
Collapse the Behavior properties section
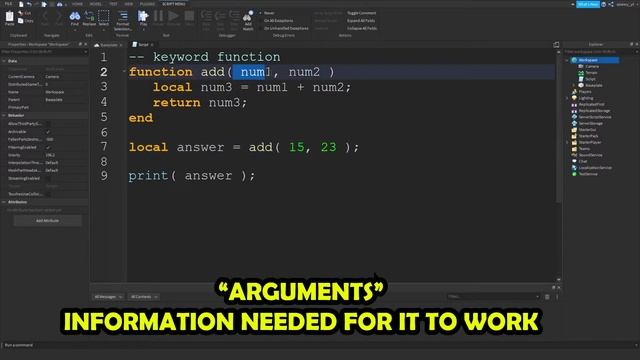pyautogui.click(x=4, y=116)
